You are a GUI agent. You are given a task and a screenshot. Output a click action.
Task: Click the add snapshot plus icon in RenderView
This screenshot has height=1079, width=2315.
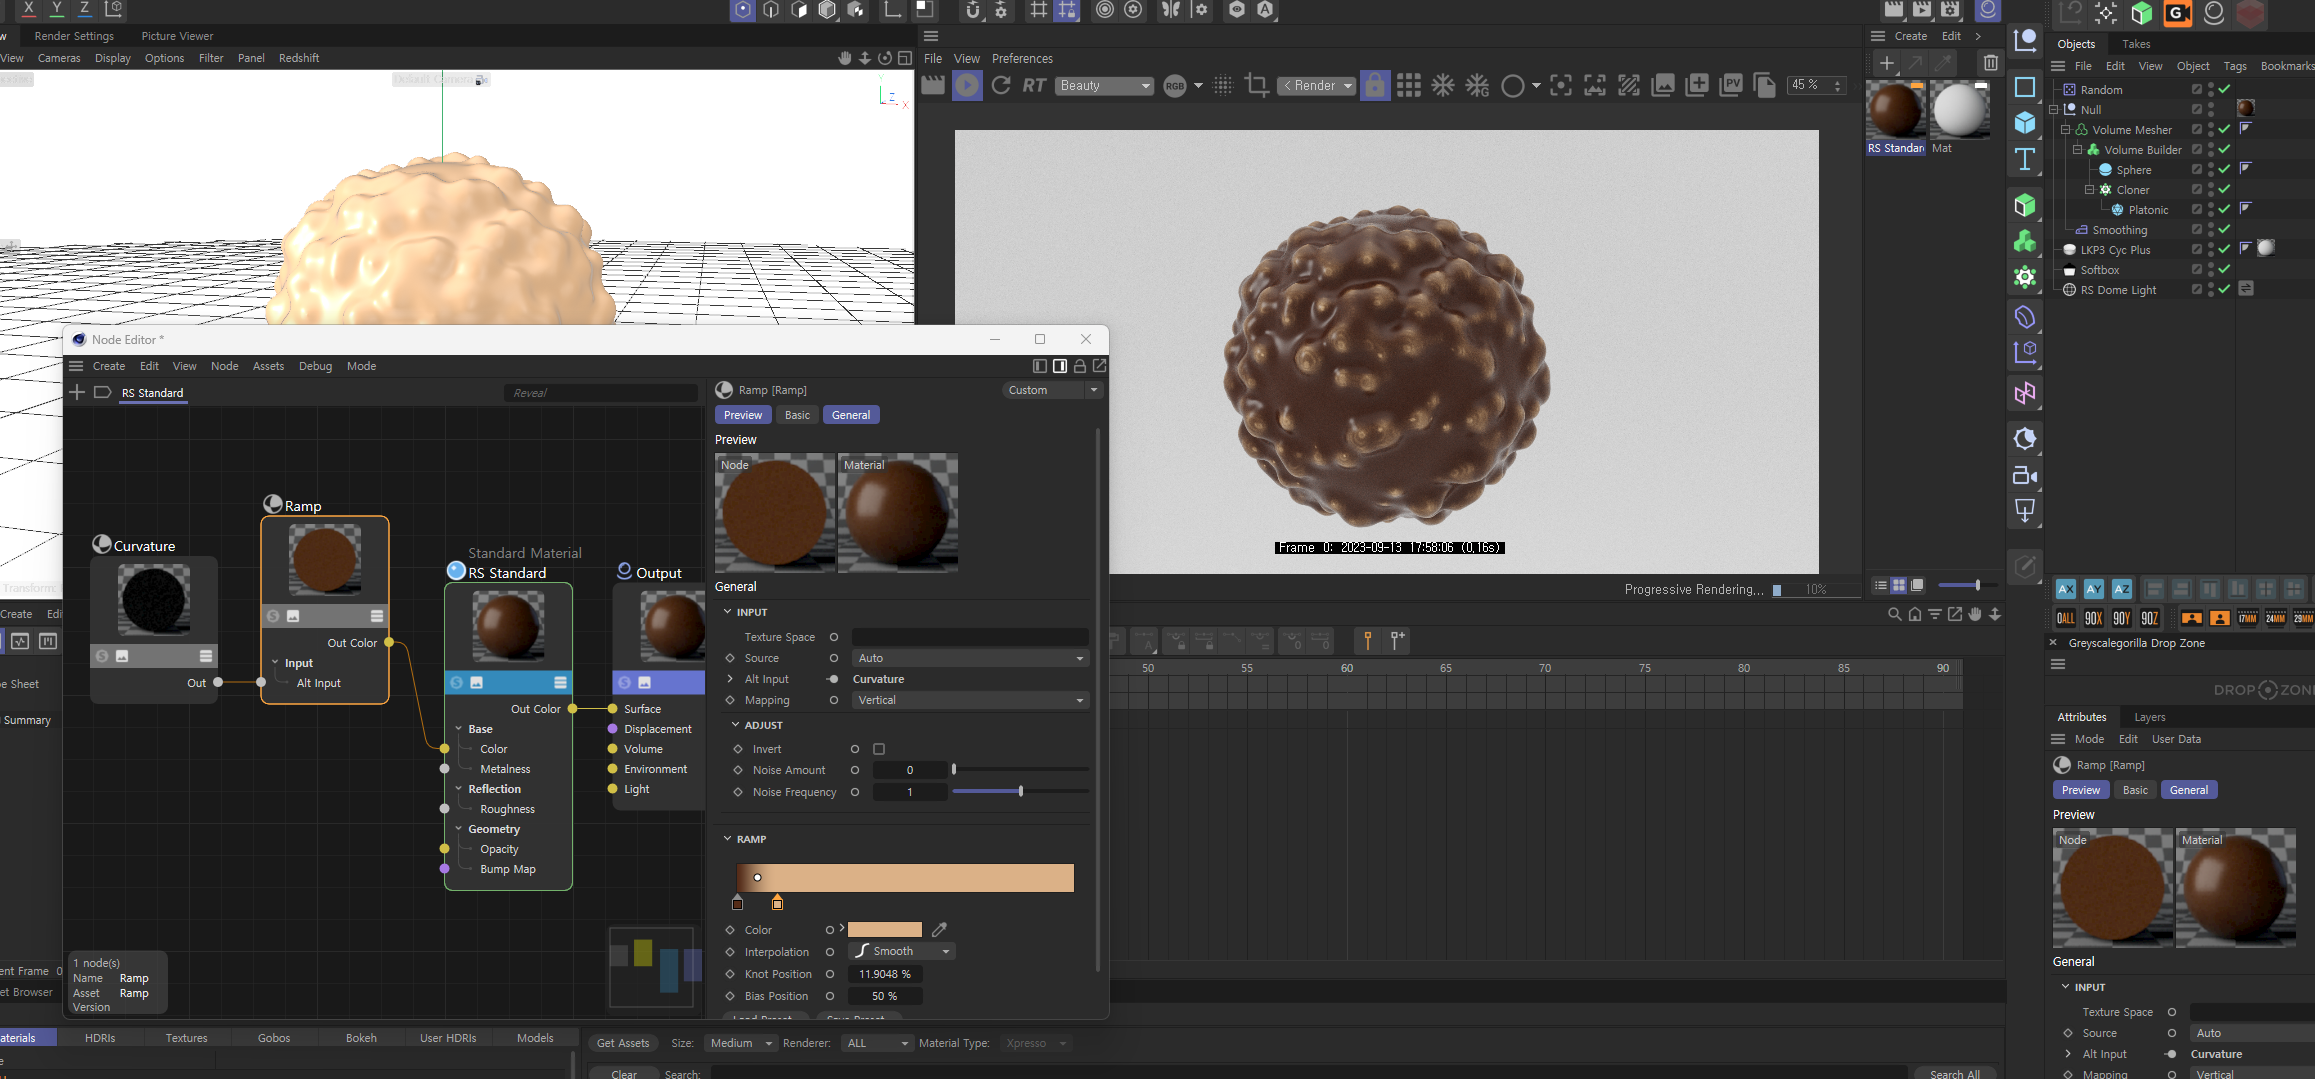[1697, 86]
